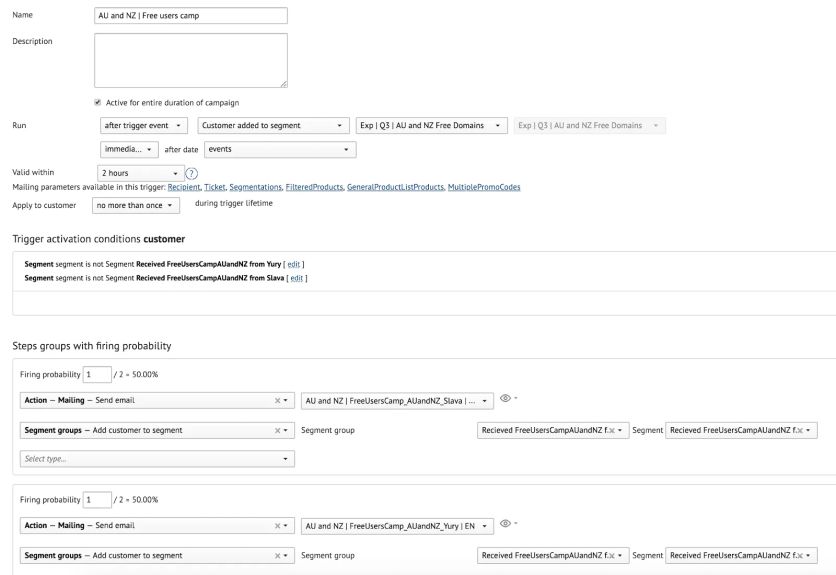The width and height of the screenshot is (836, 575).
Task: Click the help question mark icon next to Valid within
Action: pos(191,173)
